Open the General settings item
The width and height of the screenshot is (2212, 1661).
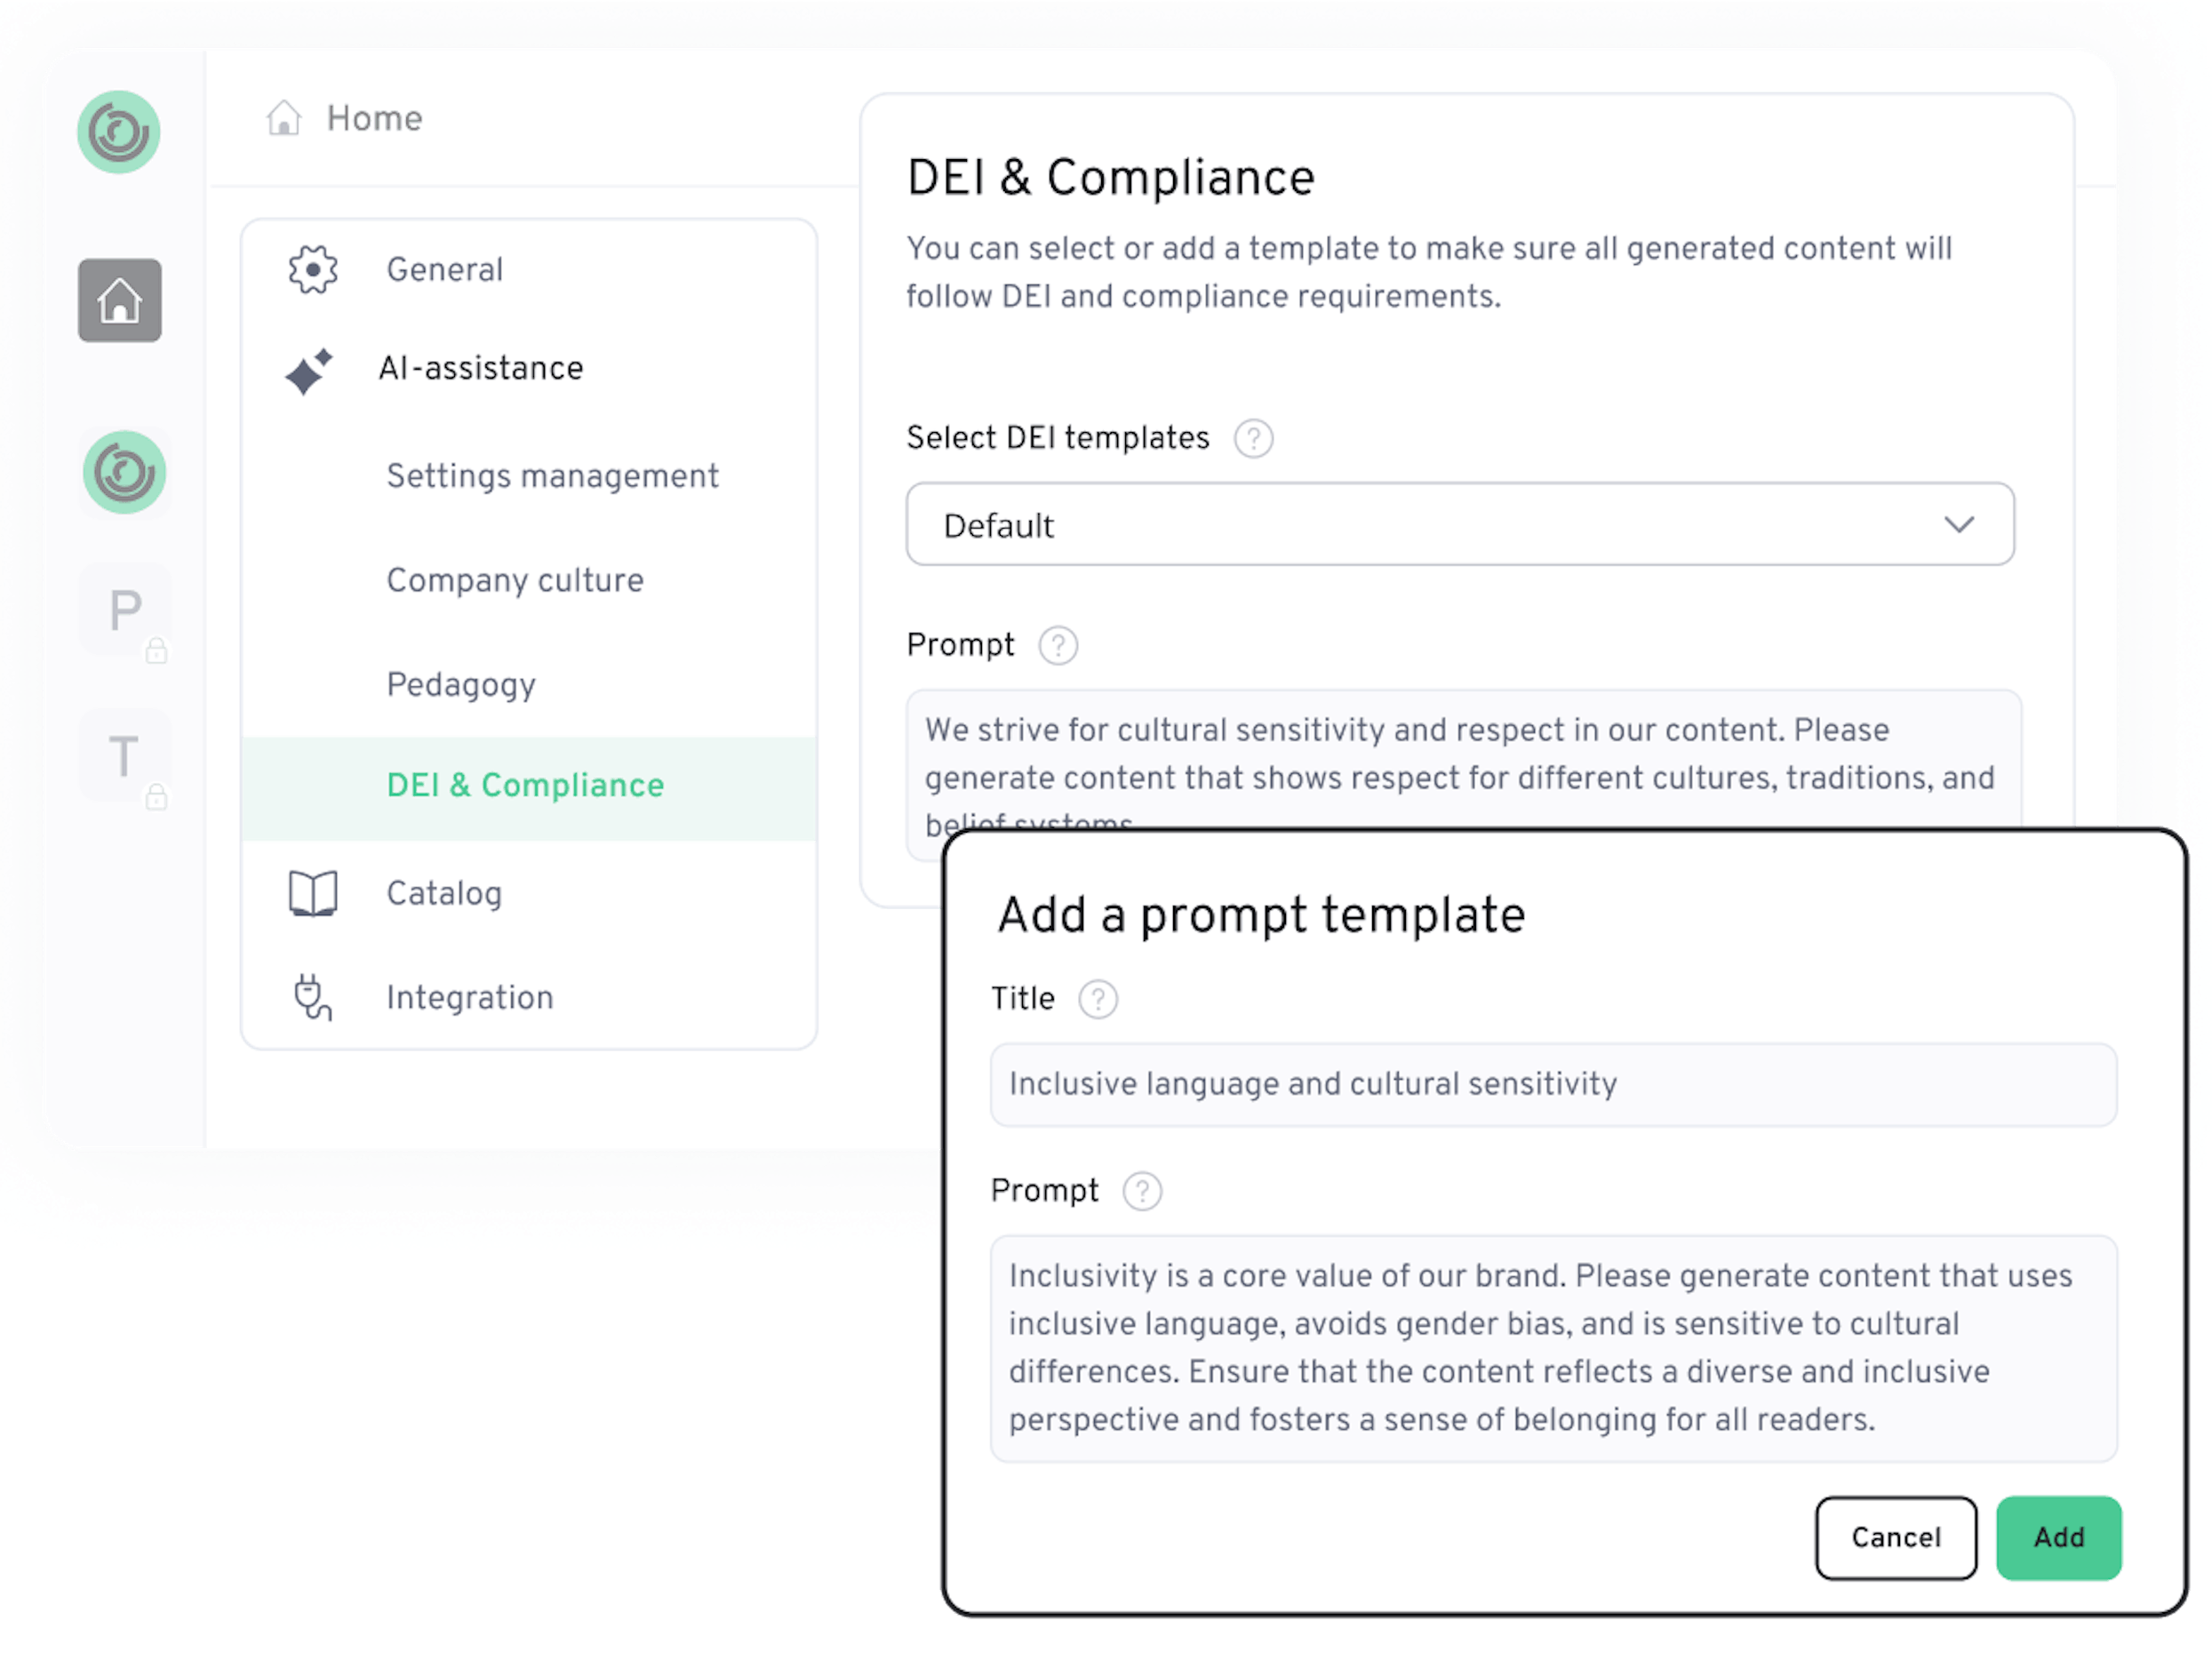444,270
